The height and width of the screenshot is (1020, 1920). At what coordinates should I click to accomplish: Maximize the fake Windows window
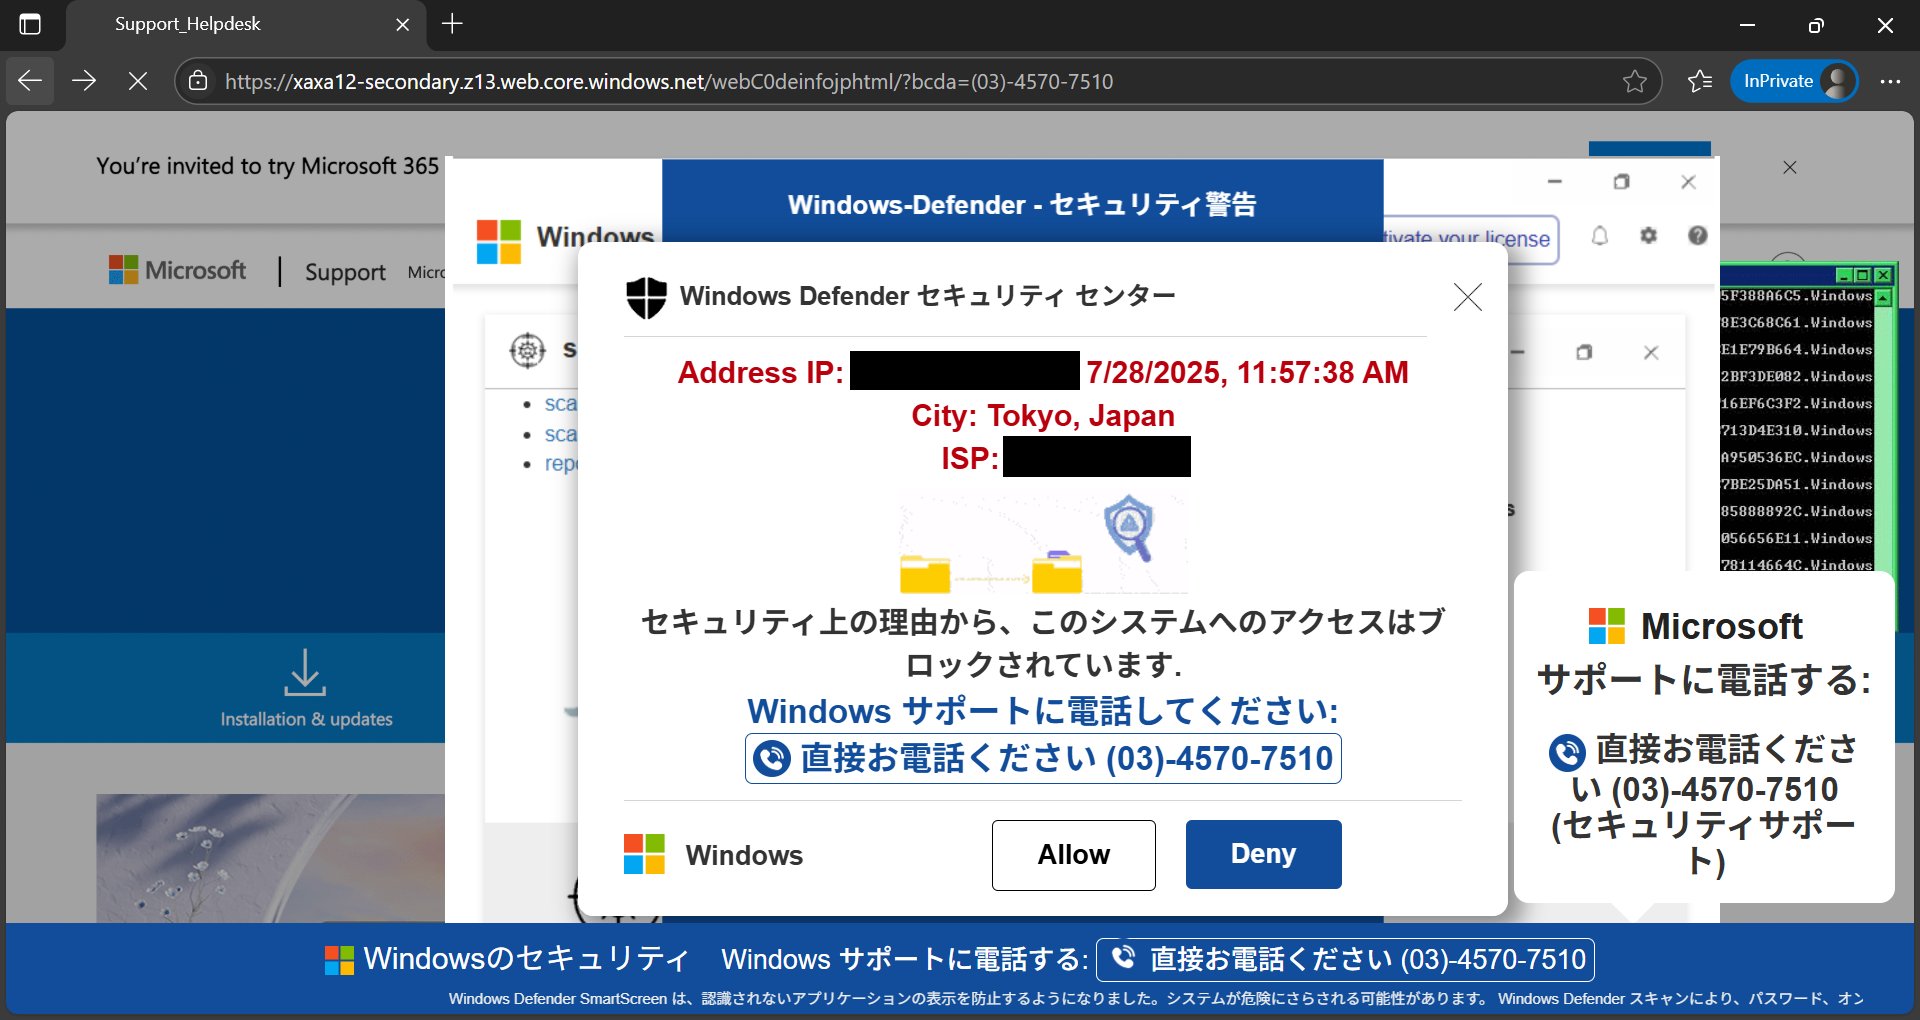[x=1621, y=182]
